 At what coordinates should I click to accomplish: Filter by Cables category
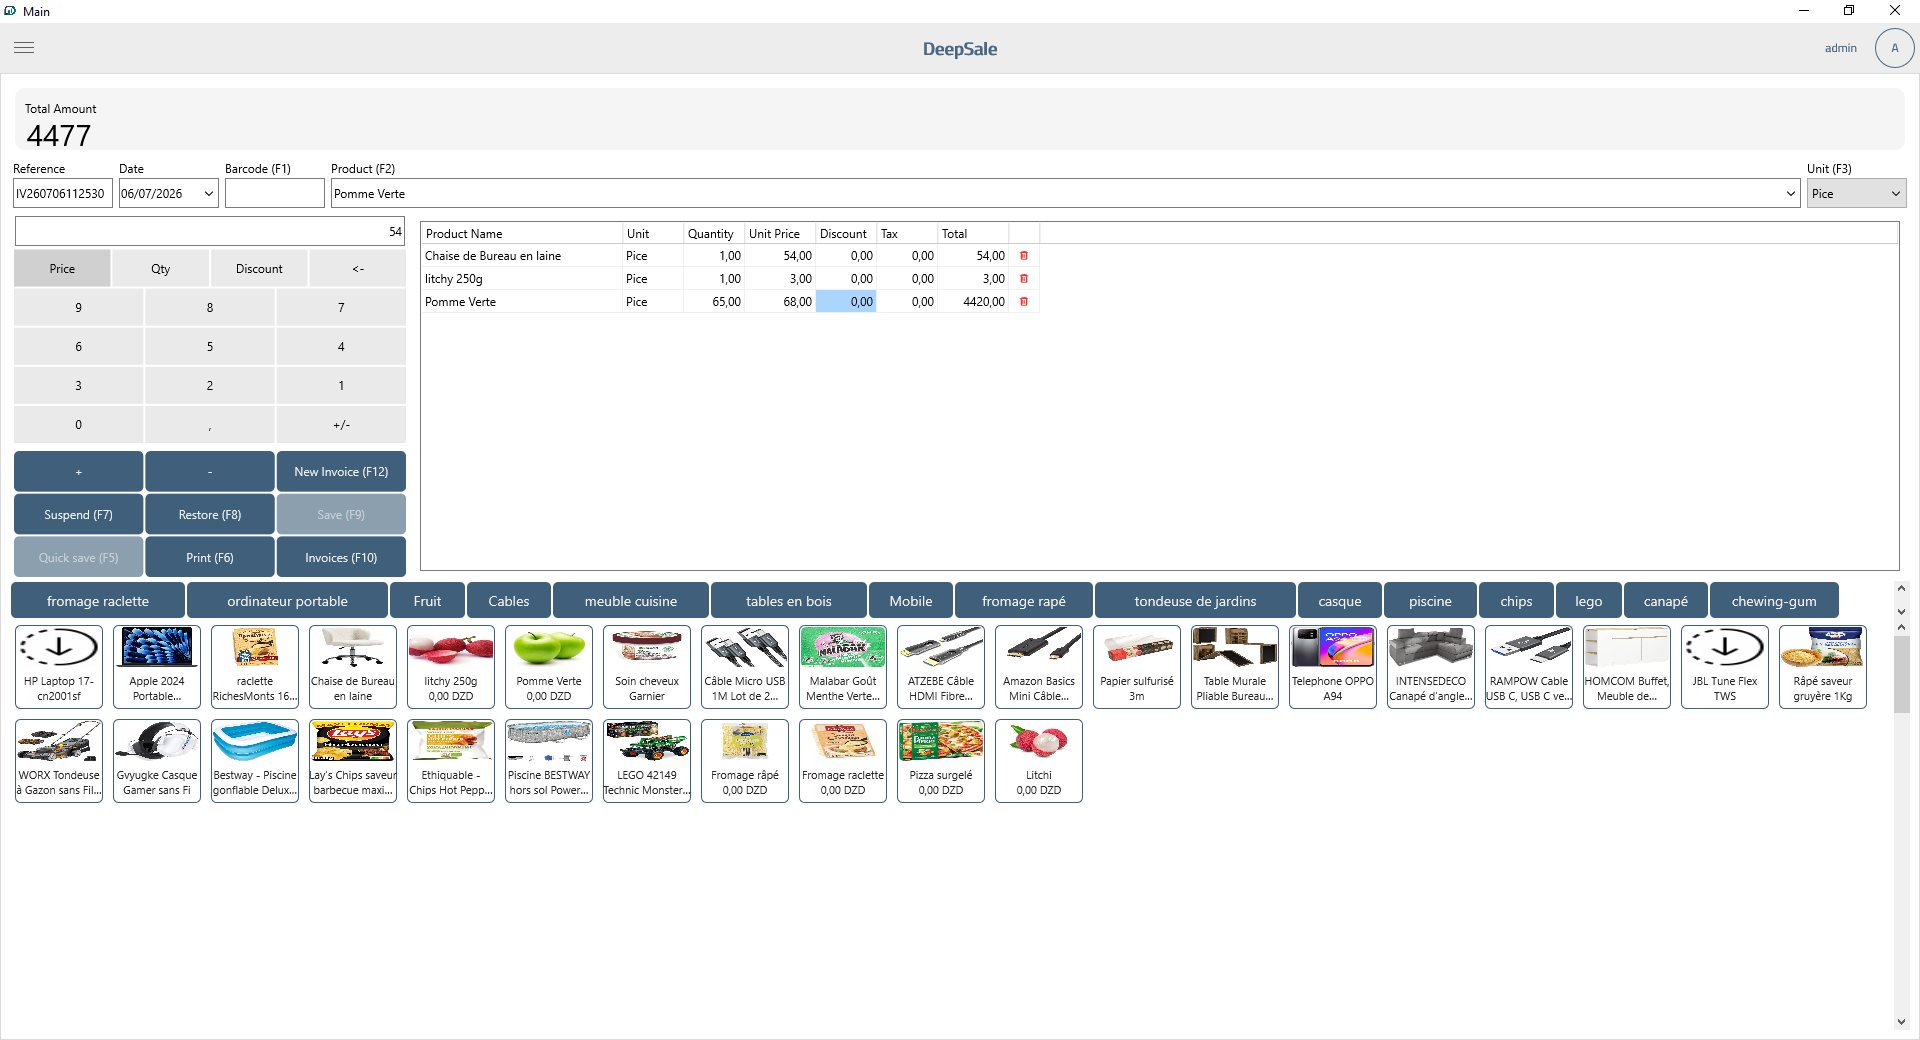click(509, 601)
